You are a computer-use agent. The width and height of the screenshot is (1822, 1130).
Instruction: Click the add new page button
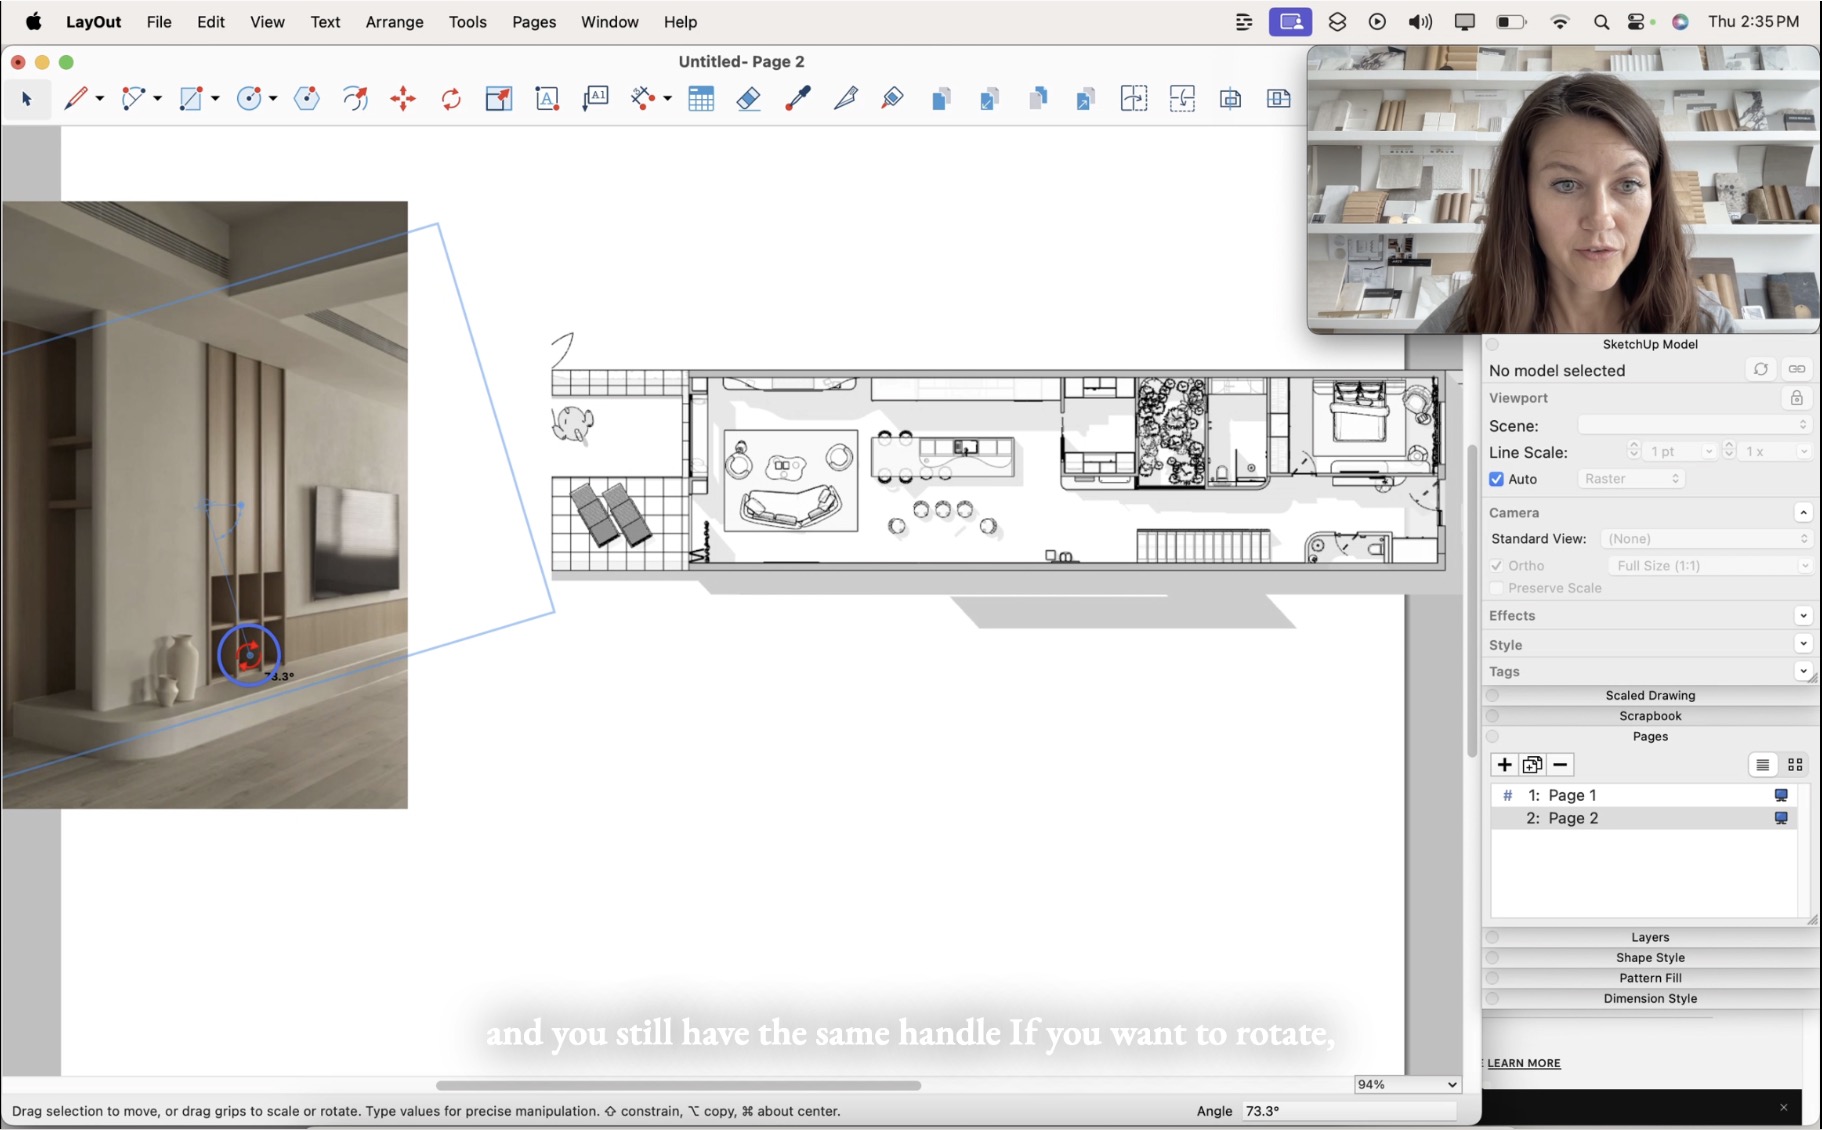click(1504, 764)
